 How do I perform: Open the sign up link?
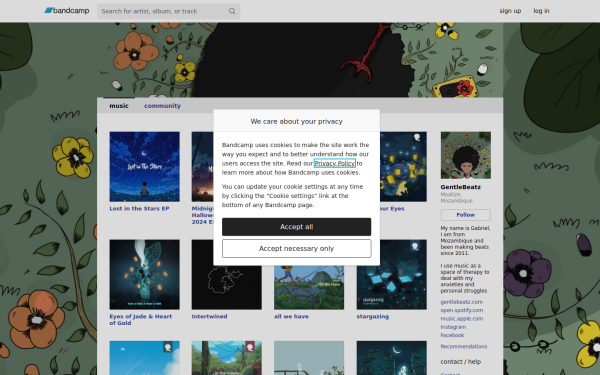coord(510,11)
